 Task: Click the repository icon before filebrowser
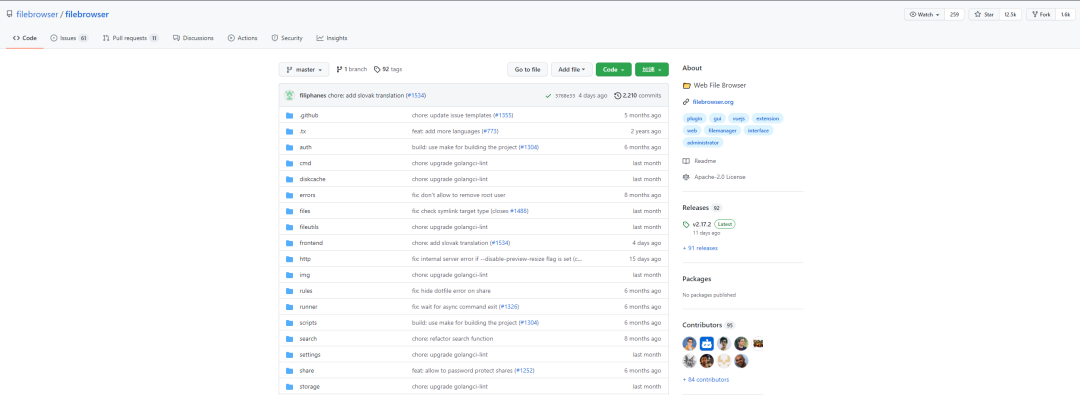pos(10,14)
